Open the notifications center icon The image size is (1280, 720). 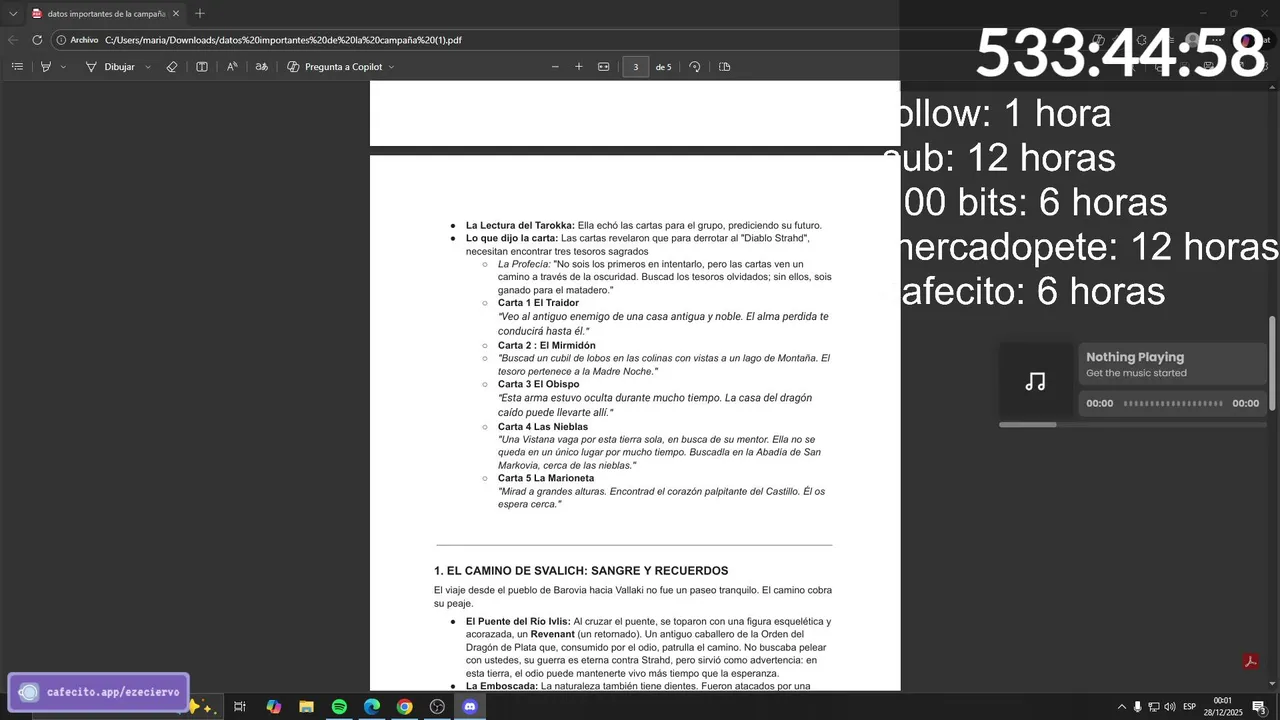[x=1259, y=707]
